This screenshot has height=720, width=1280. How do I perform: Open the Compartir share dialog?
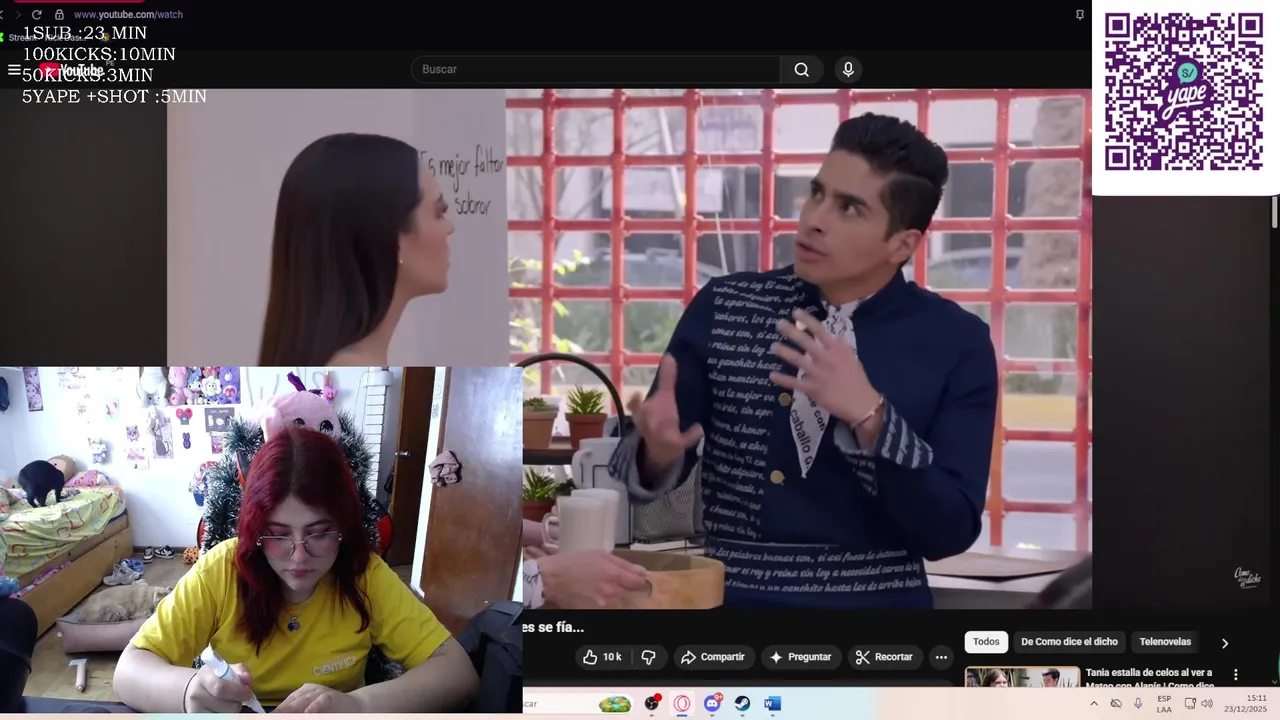coord(712,657)
